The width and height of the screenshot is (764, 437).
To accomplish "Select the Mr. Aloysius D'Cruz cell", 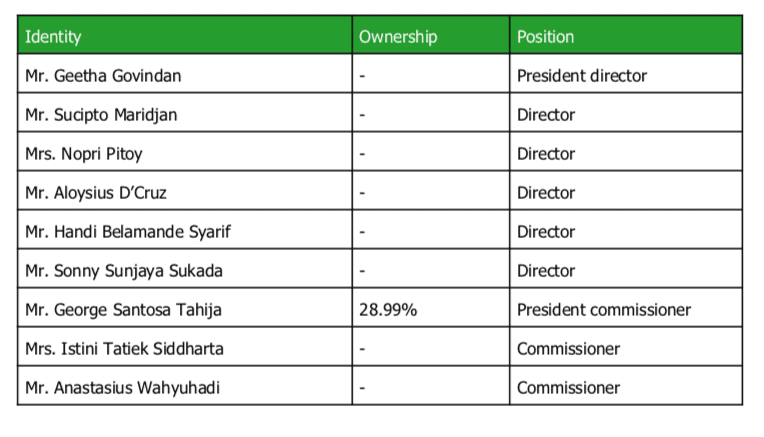I will [x=185, y=190].
